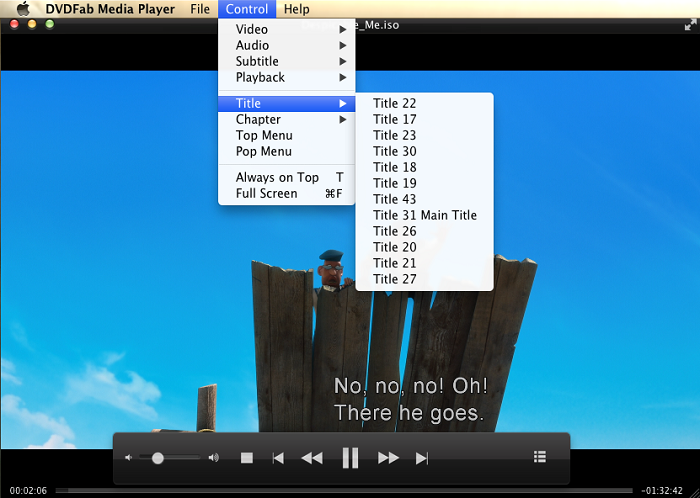Open the Help menu

pos(296,9)
